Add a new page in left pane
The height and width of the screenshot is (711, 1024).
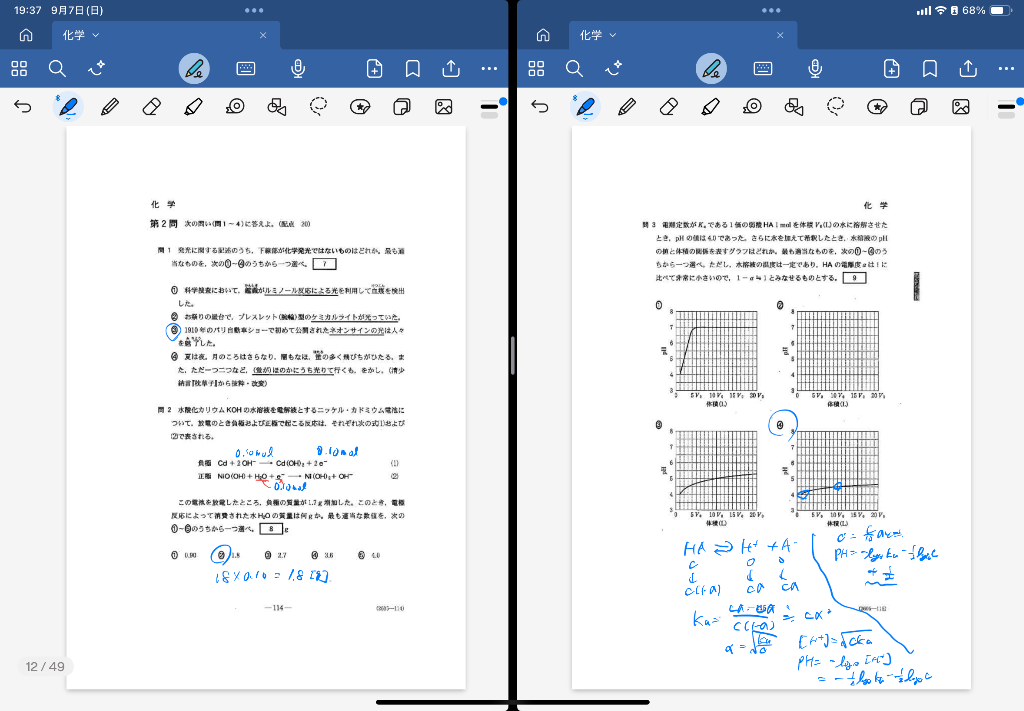pyautogui.click(x=374, y=68)
